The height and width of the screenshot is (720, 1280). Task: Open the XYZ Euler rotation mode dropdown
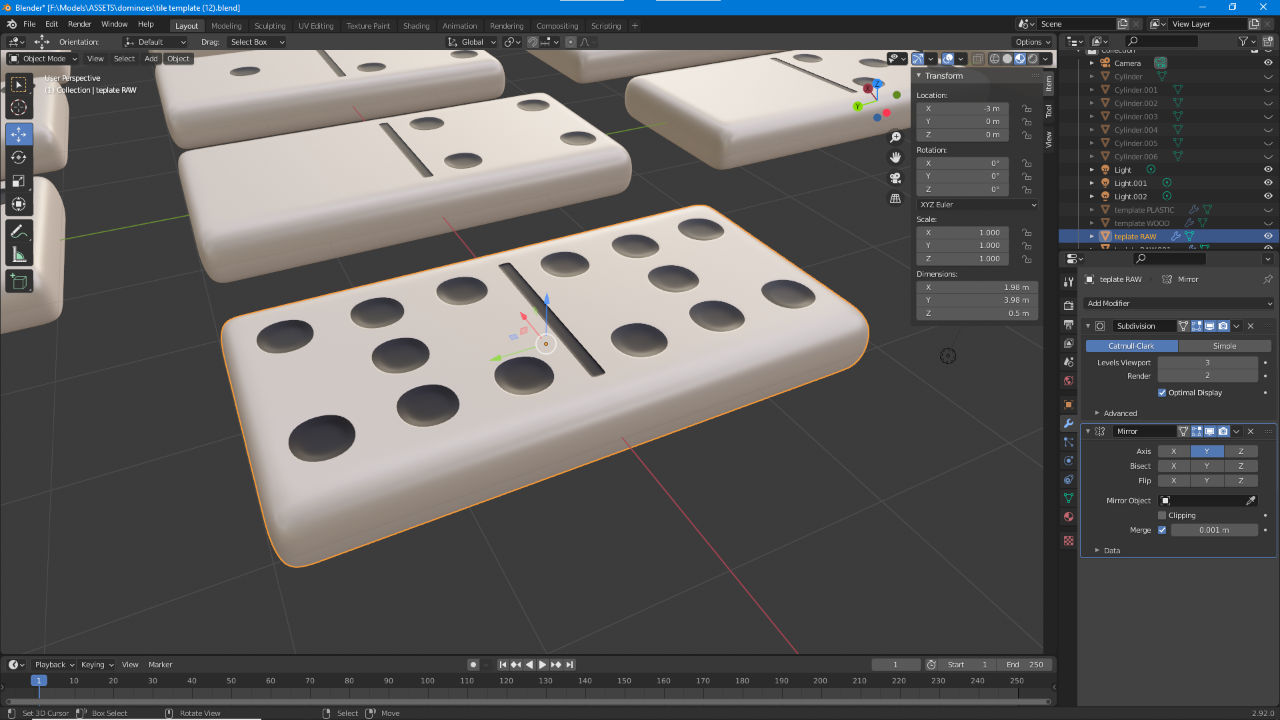pyautogui.click(x=977, y=204)
